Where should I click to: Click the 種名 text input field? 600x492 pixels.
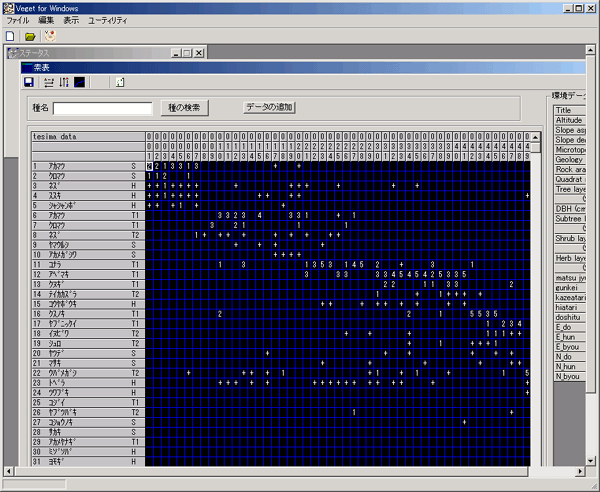pyautogui.click(x=103, y=107)
